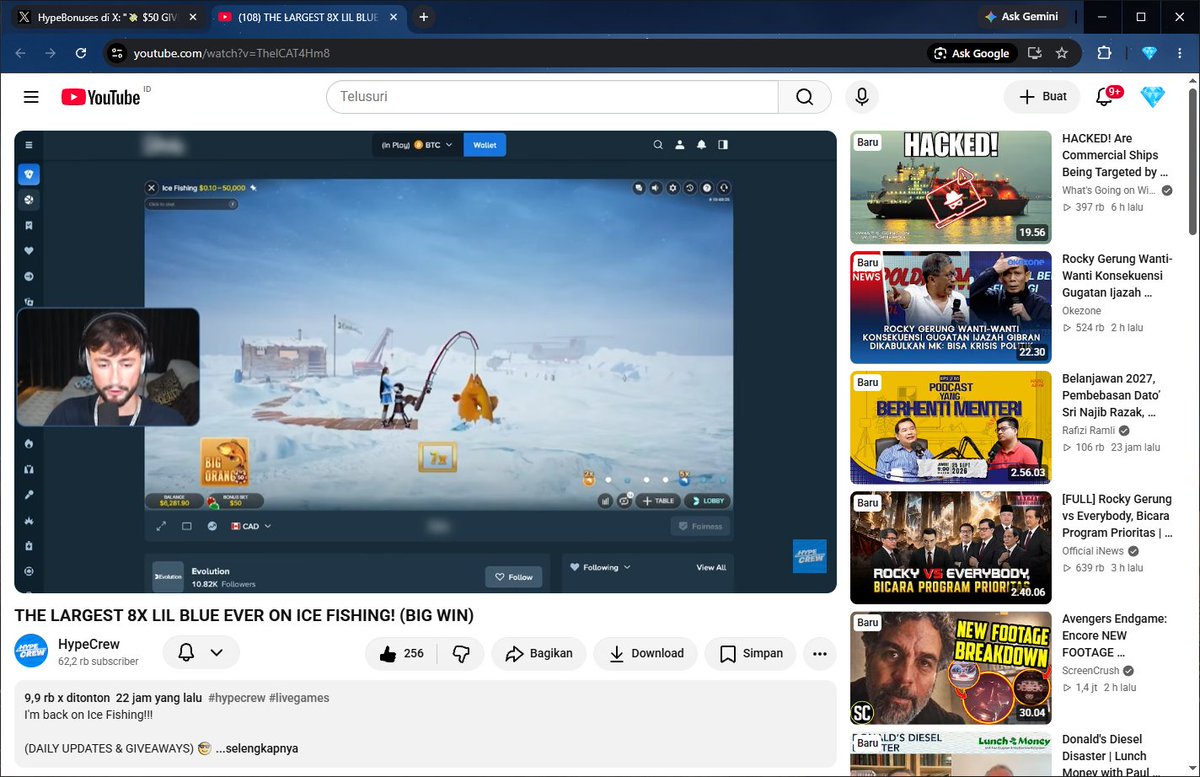The image size is (1200, 777).
Task: Go to YouTube home via logo
Action: (x=100, y=97)
